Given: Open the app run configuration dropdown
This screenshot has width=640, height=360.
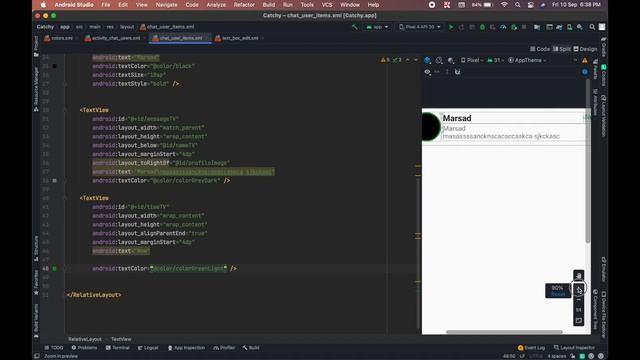Looking at the screenshot, I should pyautogui.click(x=377, y=27).
